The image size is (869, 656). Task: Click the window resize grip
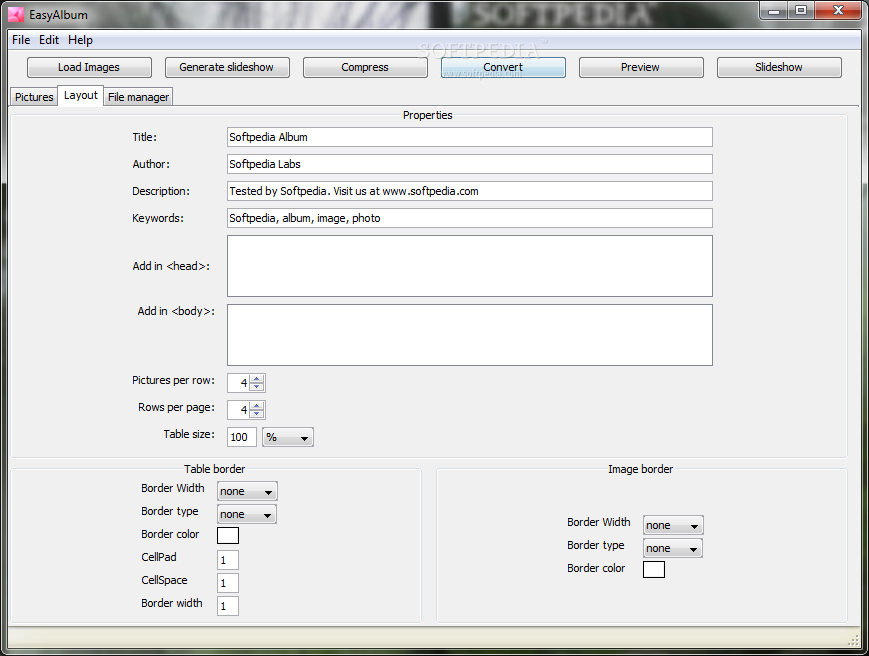853,640
